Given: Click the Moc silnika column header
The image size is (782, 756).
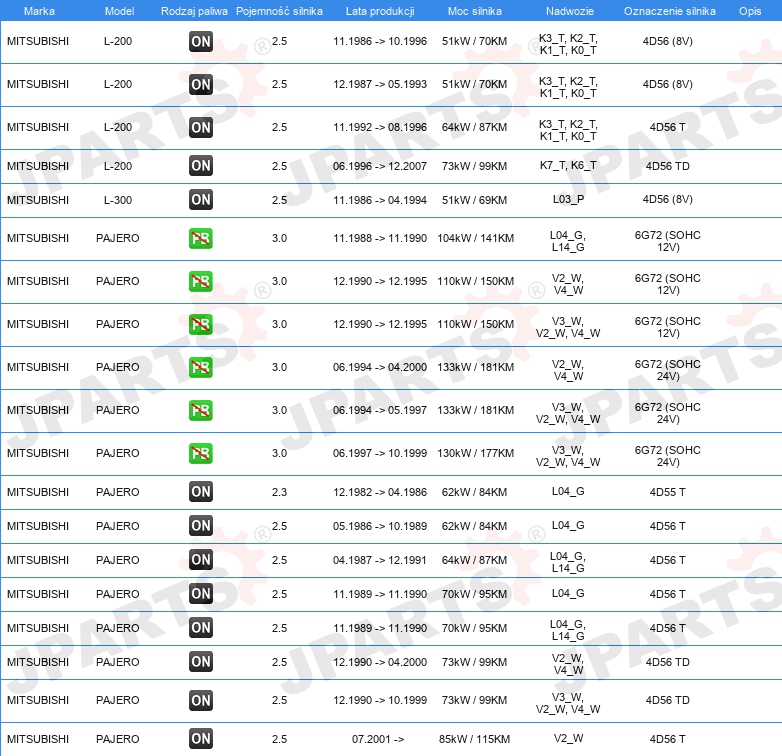Looking at the screenshot, I should (475, 11).
